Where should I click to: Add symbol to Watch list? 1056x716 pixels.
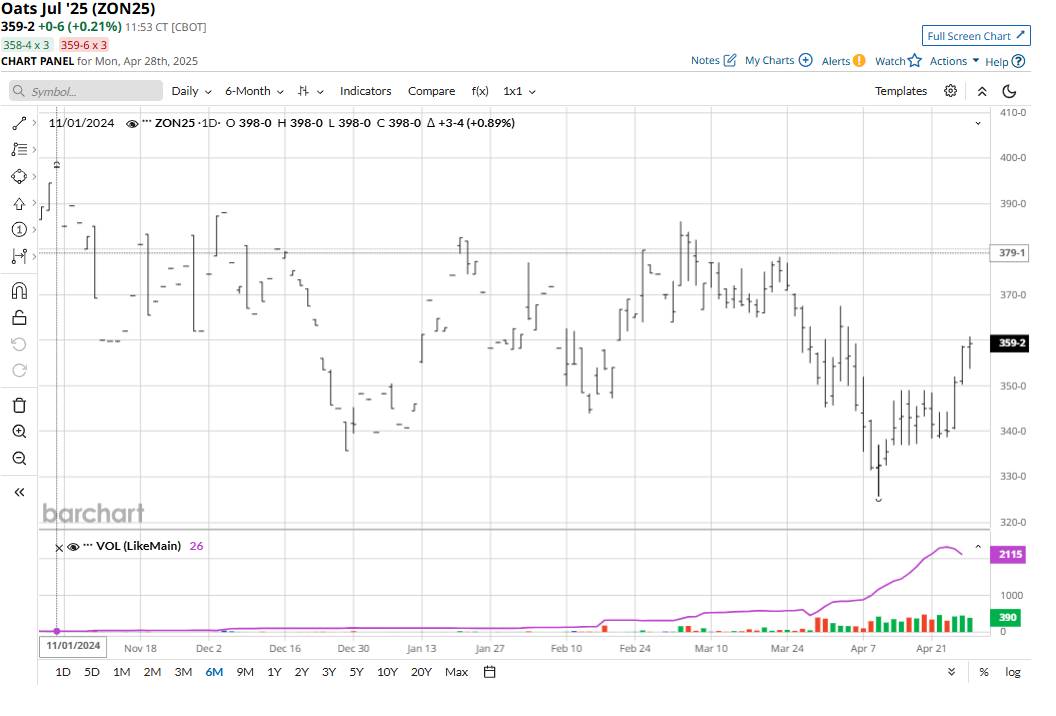[x=898, y=61]
